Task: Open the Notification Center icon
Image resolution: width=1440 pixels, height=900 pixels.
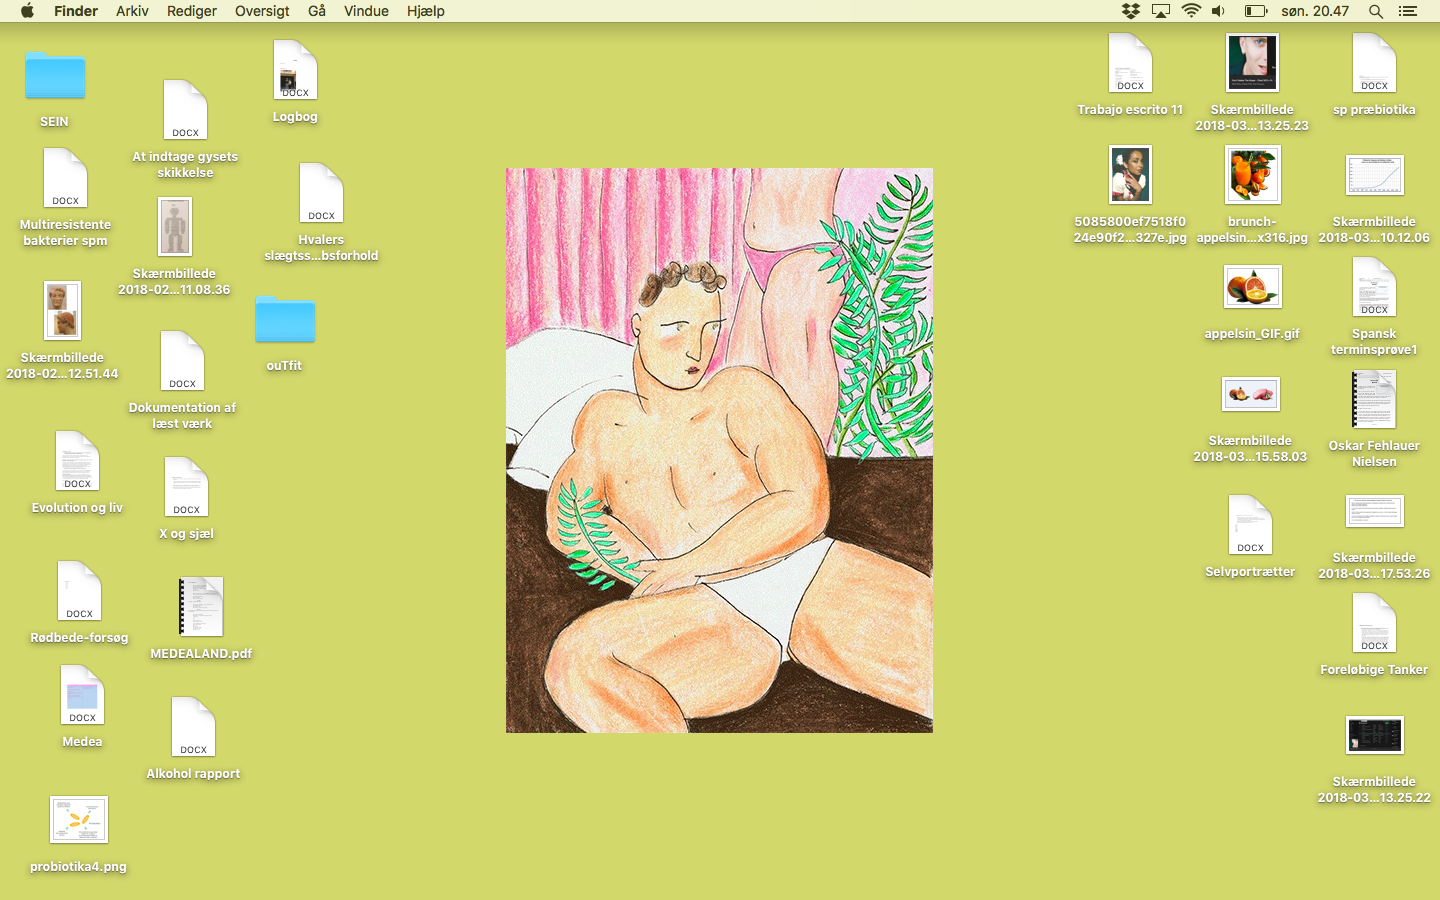Action: point(1408,11)
